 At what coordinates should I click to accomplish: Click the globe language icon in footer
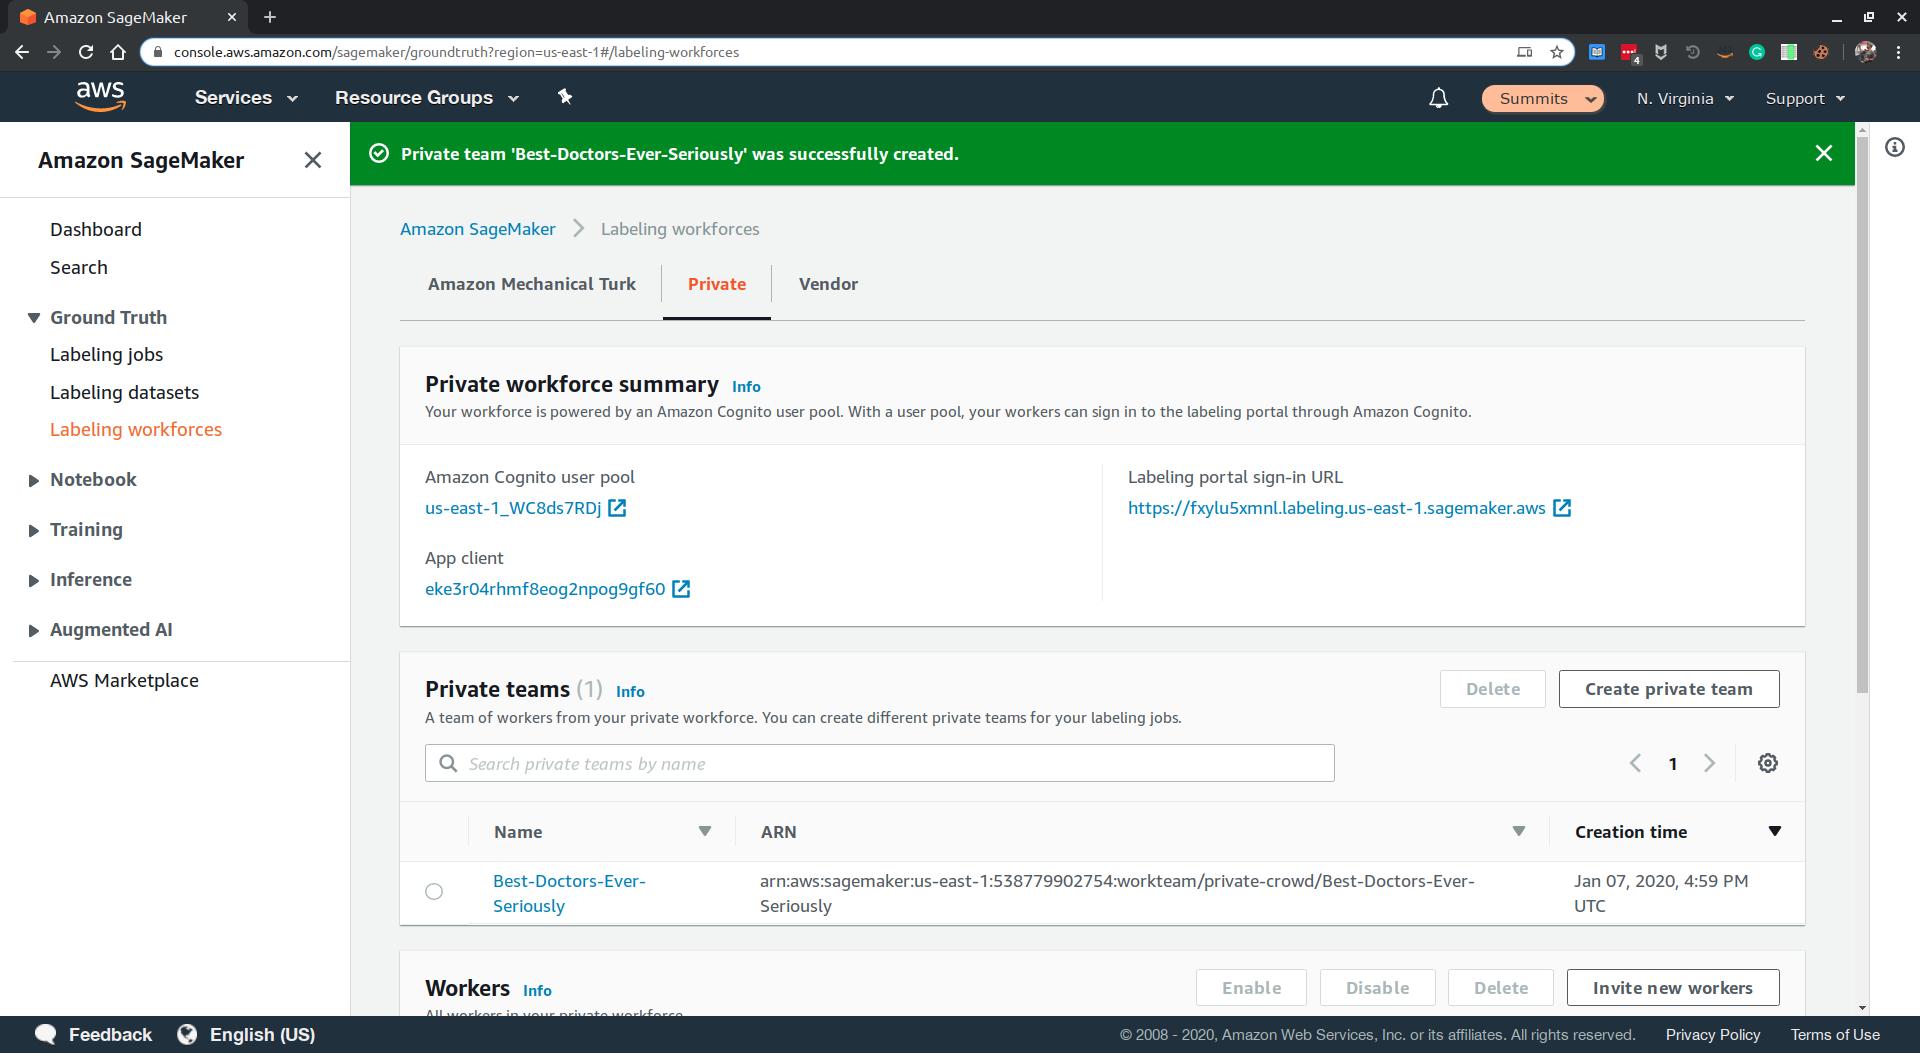(x=187, y=1034)
